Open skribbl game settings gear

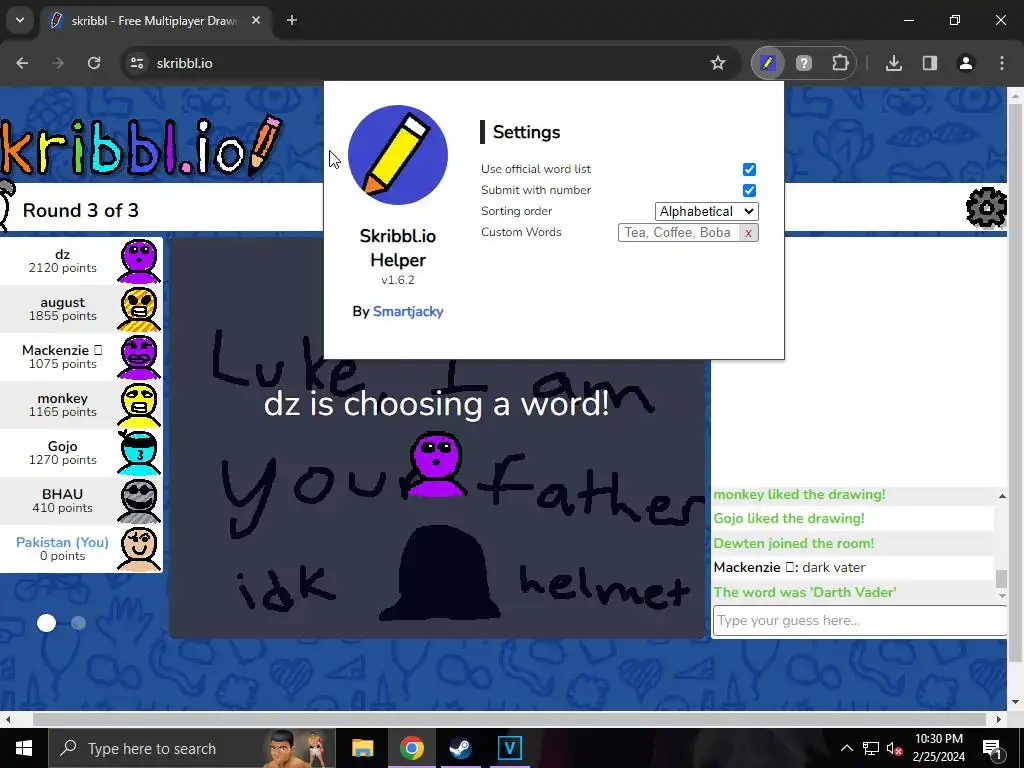click(986, 207)
